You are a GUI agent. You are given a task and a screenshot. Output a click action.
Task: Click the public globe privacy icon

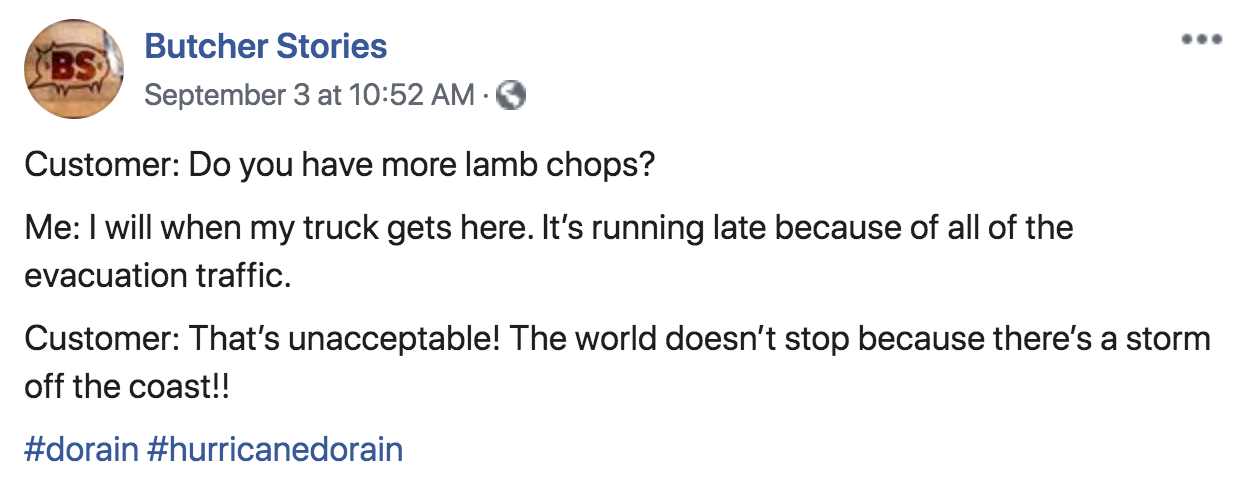click(512, 95)
